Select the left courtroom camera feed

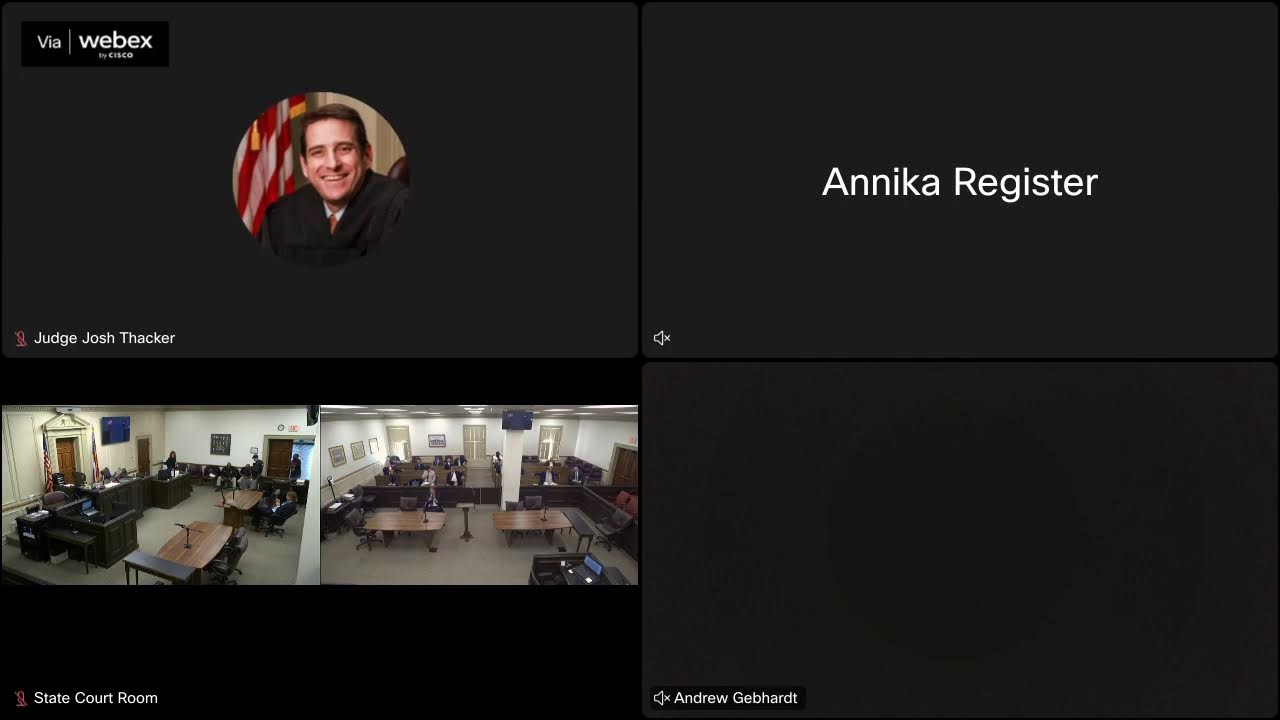(x=160, y=495)
